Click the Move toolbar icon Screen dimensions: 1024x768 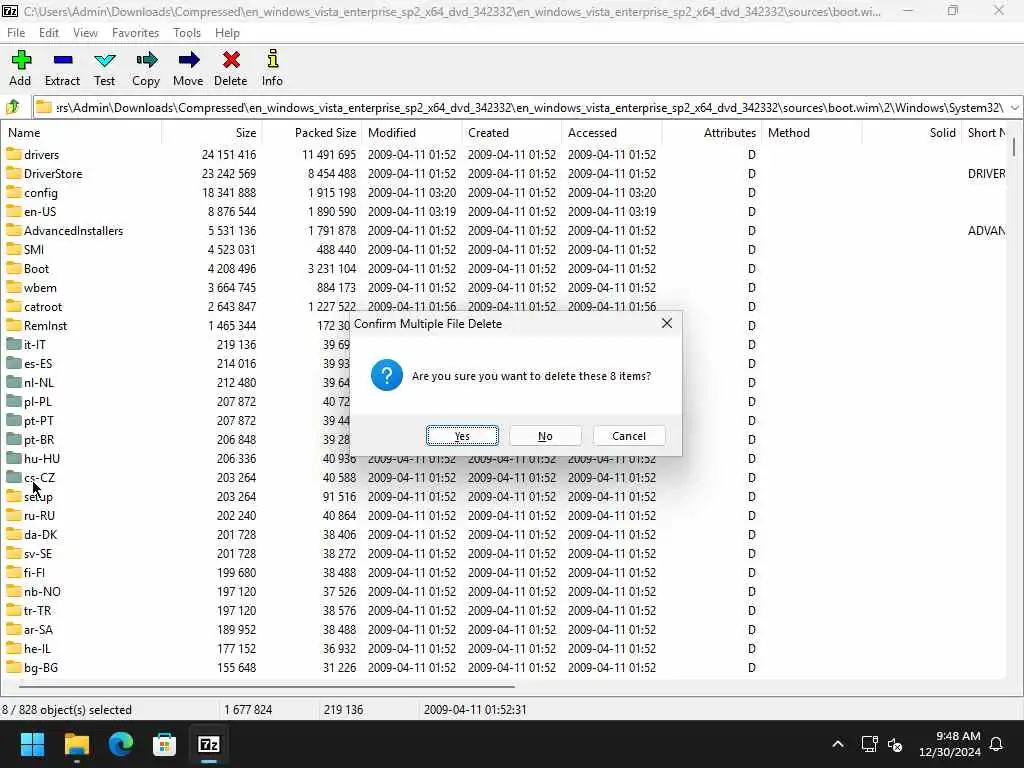tap(188, 60)
